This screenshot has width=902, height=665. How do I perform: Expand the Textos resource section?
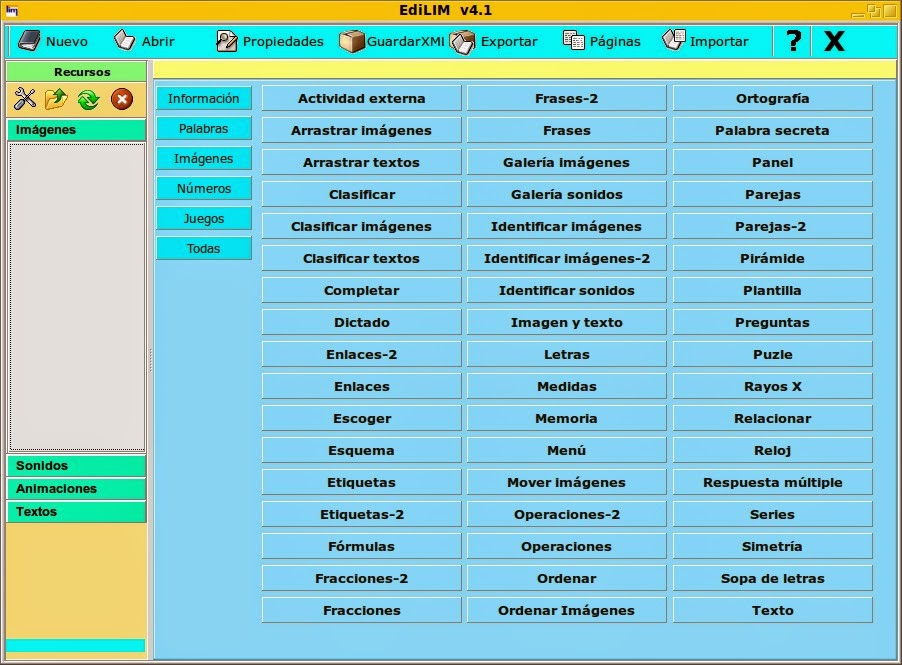pyautogui.click(x=77, y=511)
